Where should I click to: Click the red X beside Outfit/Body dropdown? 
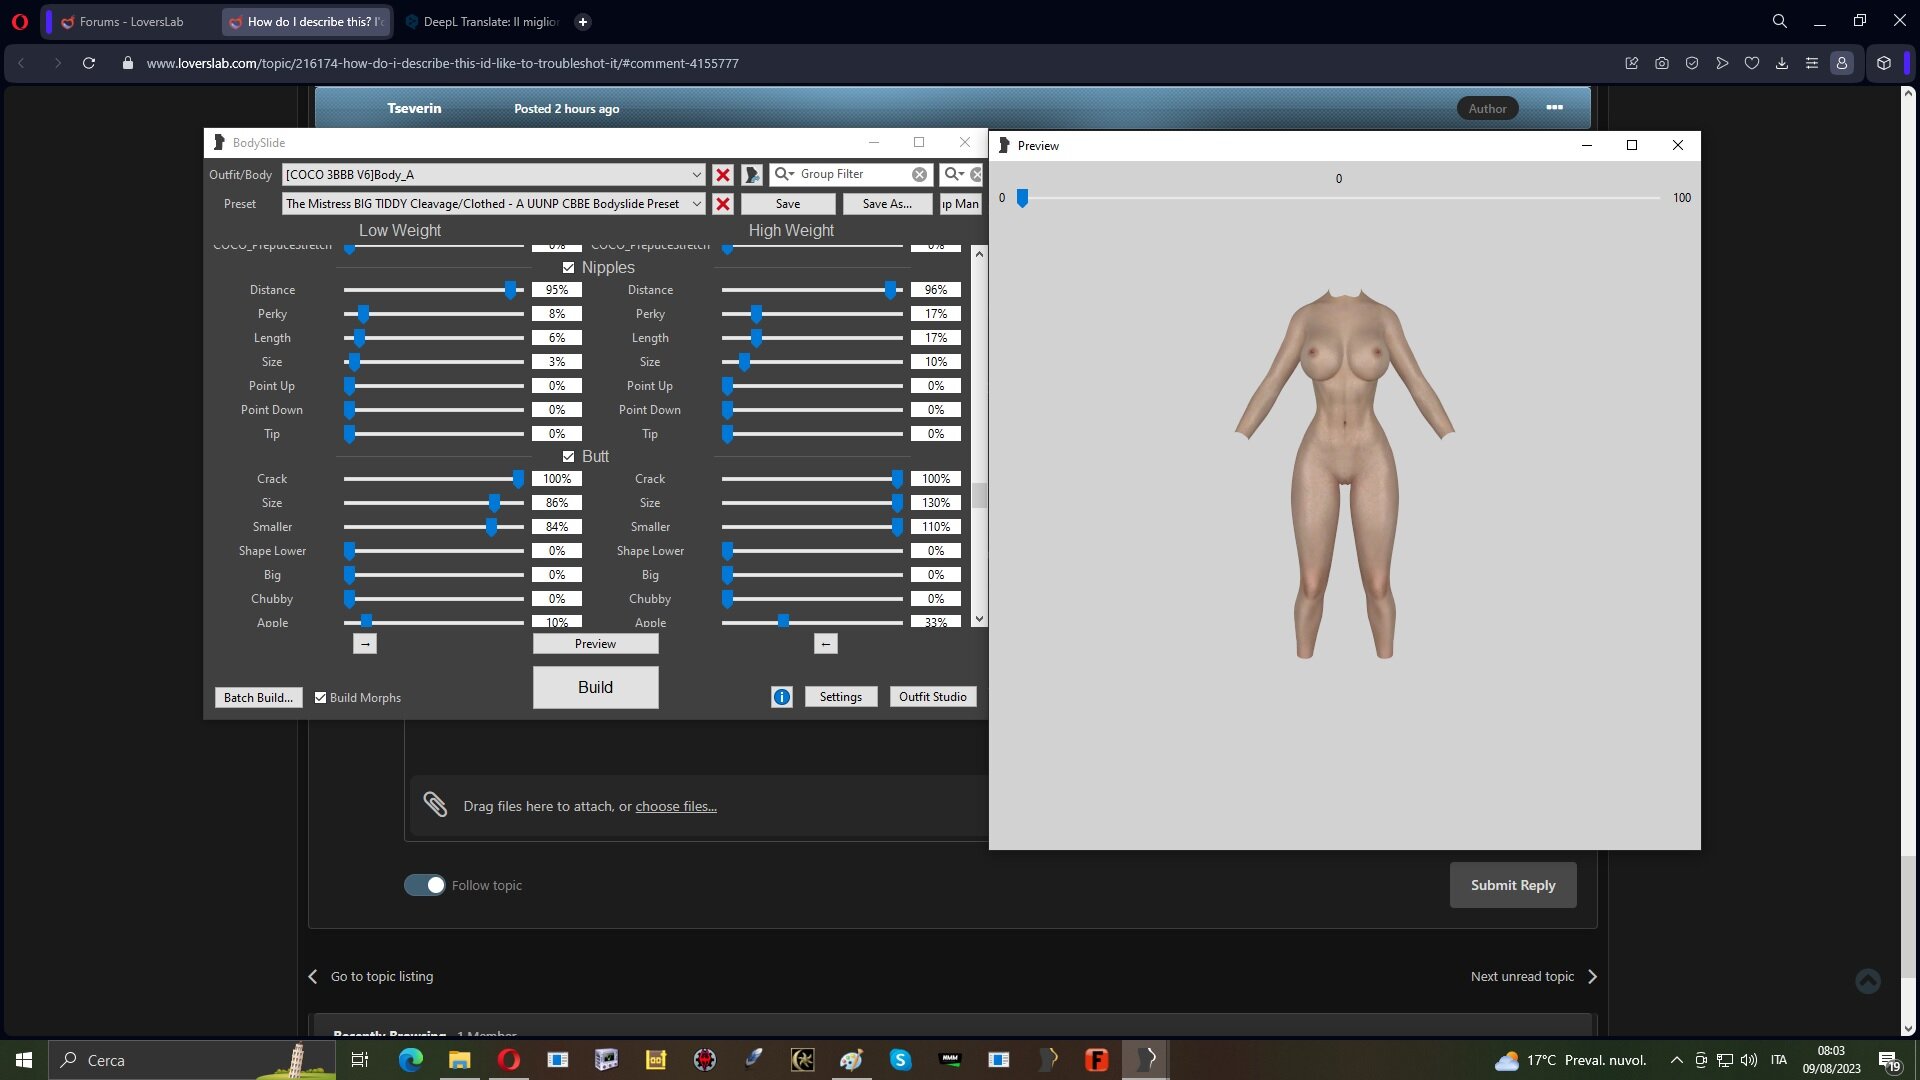pos(723,175)
